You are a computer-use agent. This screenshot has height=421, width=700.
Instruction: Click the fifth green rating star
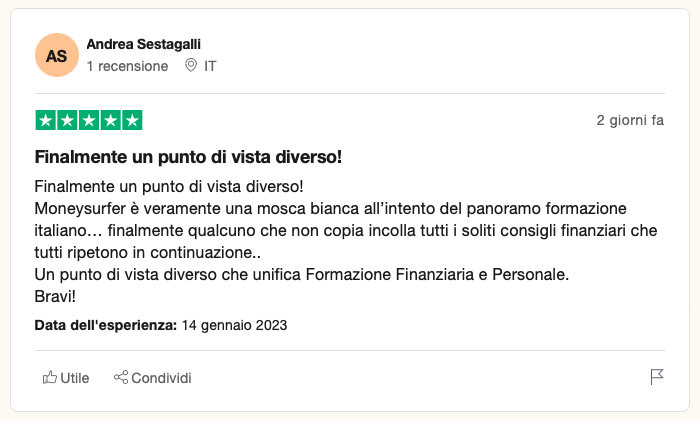coord(132,120)
